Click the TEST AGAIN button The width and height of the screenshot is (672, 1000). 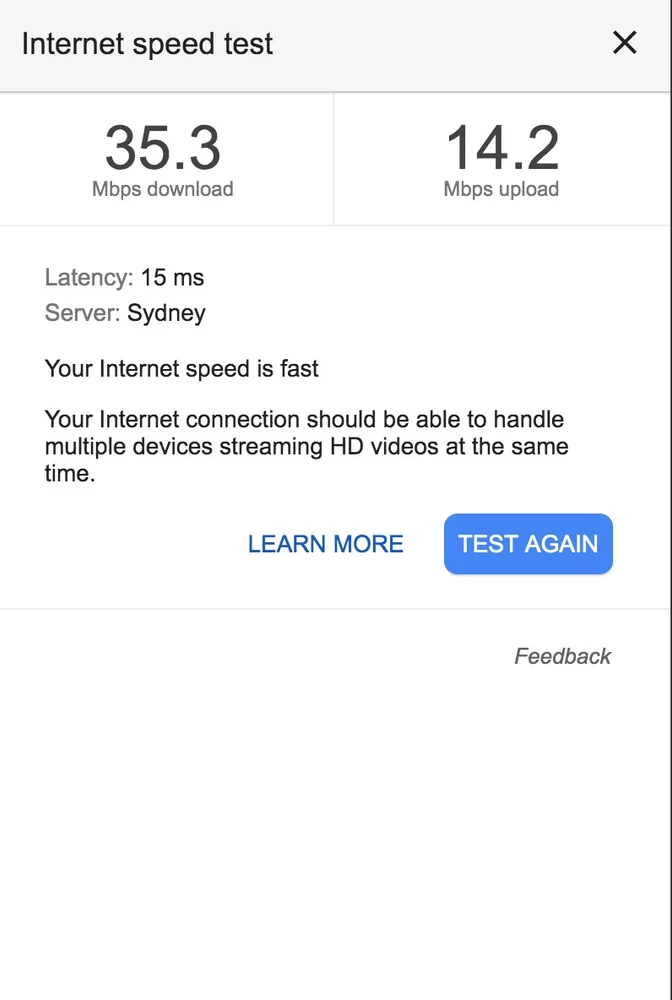[528, 544]
